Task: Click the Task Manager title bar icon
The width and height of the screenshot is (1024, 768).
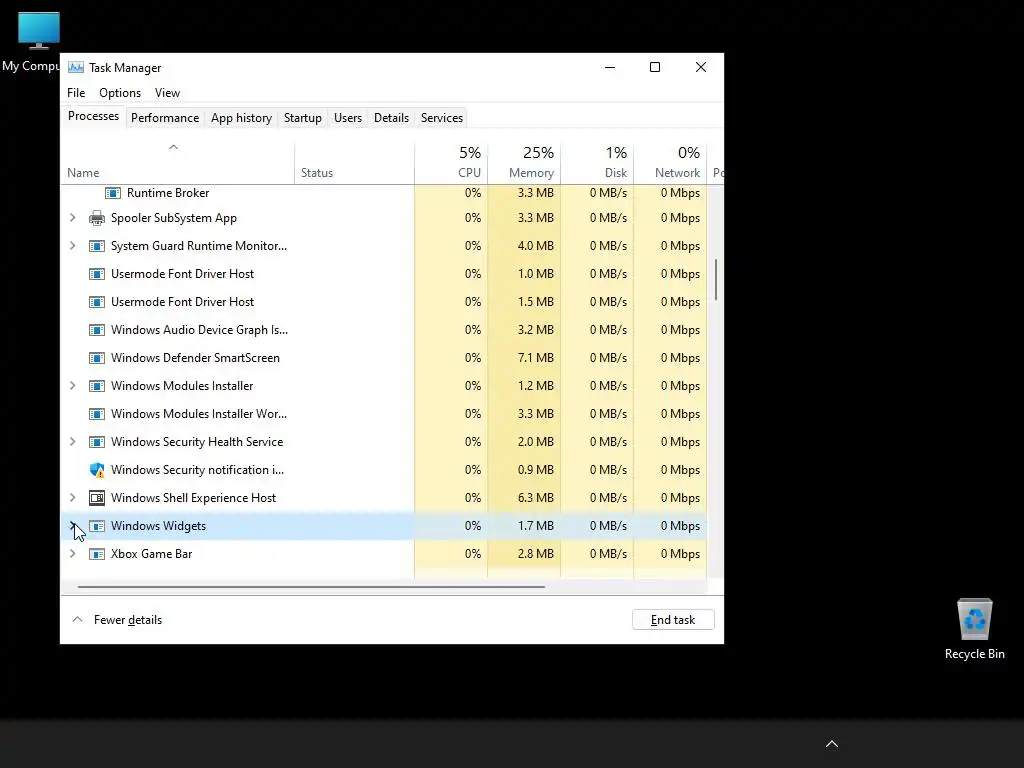Action: click(x=76, y=67)
